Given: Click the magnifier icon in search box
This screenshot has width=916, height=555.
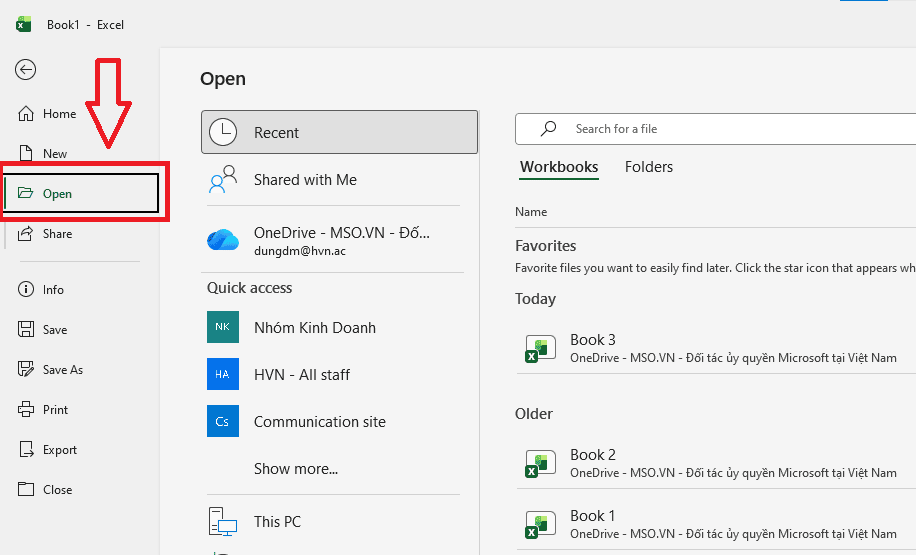Looking at the screenshot, I should coord(548,129).
